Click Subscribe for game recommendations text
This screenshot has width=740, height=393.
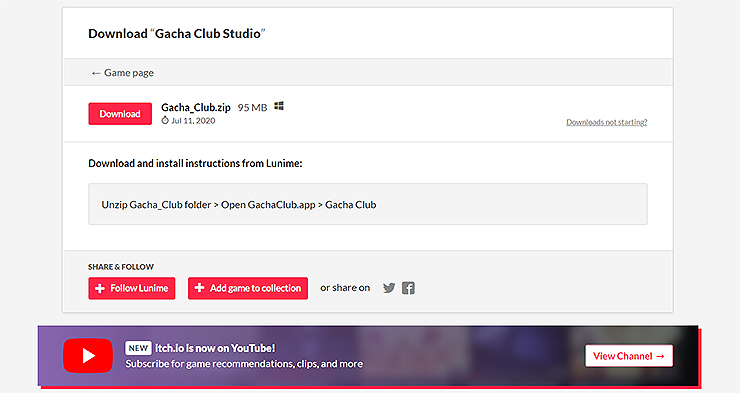click(x=244, y=364)
